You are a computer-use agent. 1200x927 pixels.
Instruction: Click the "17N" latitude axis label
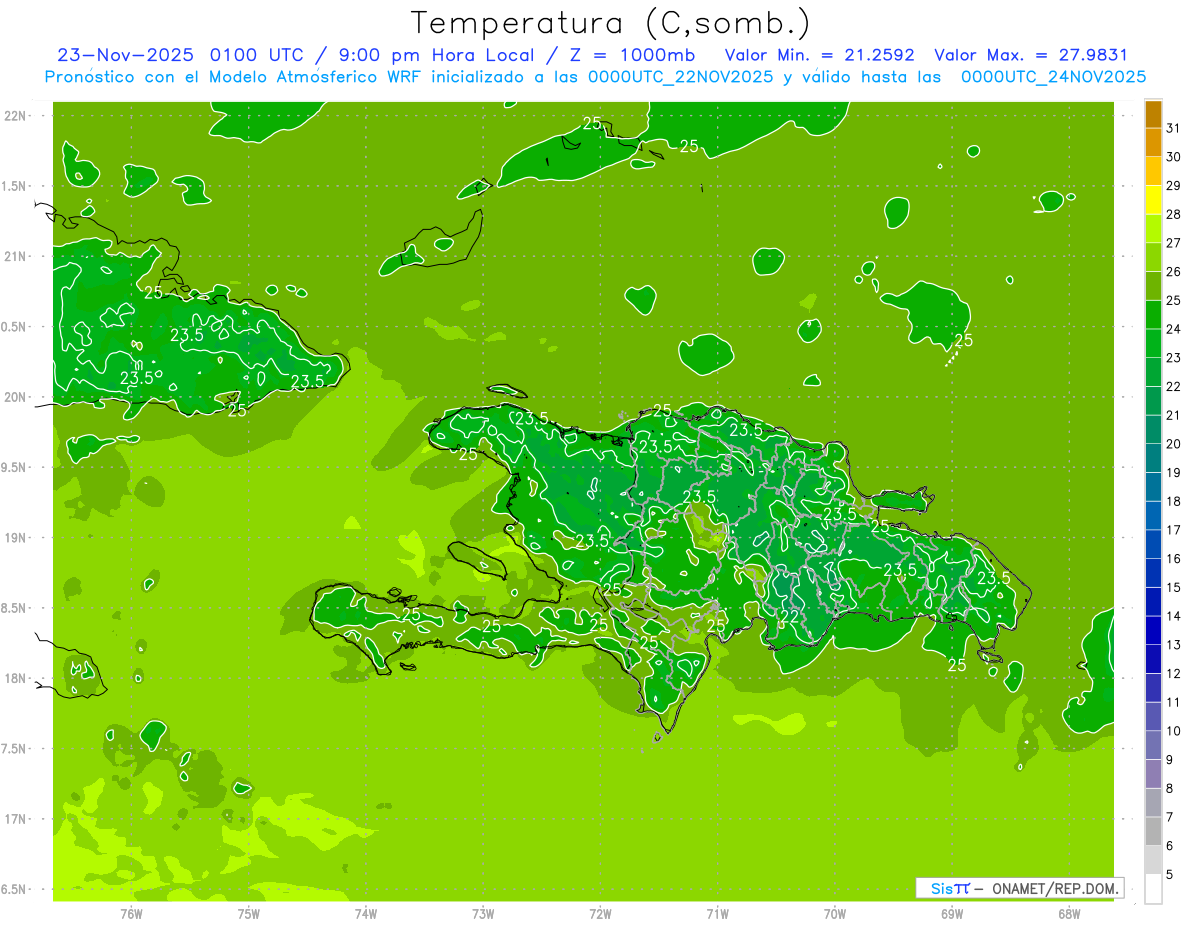tap(16, 819)
